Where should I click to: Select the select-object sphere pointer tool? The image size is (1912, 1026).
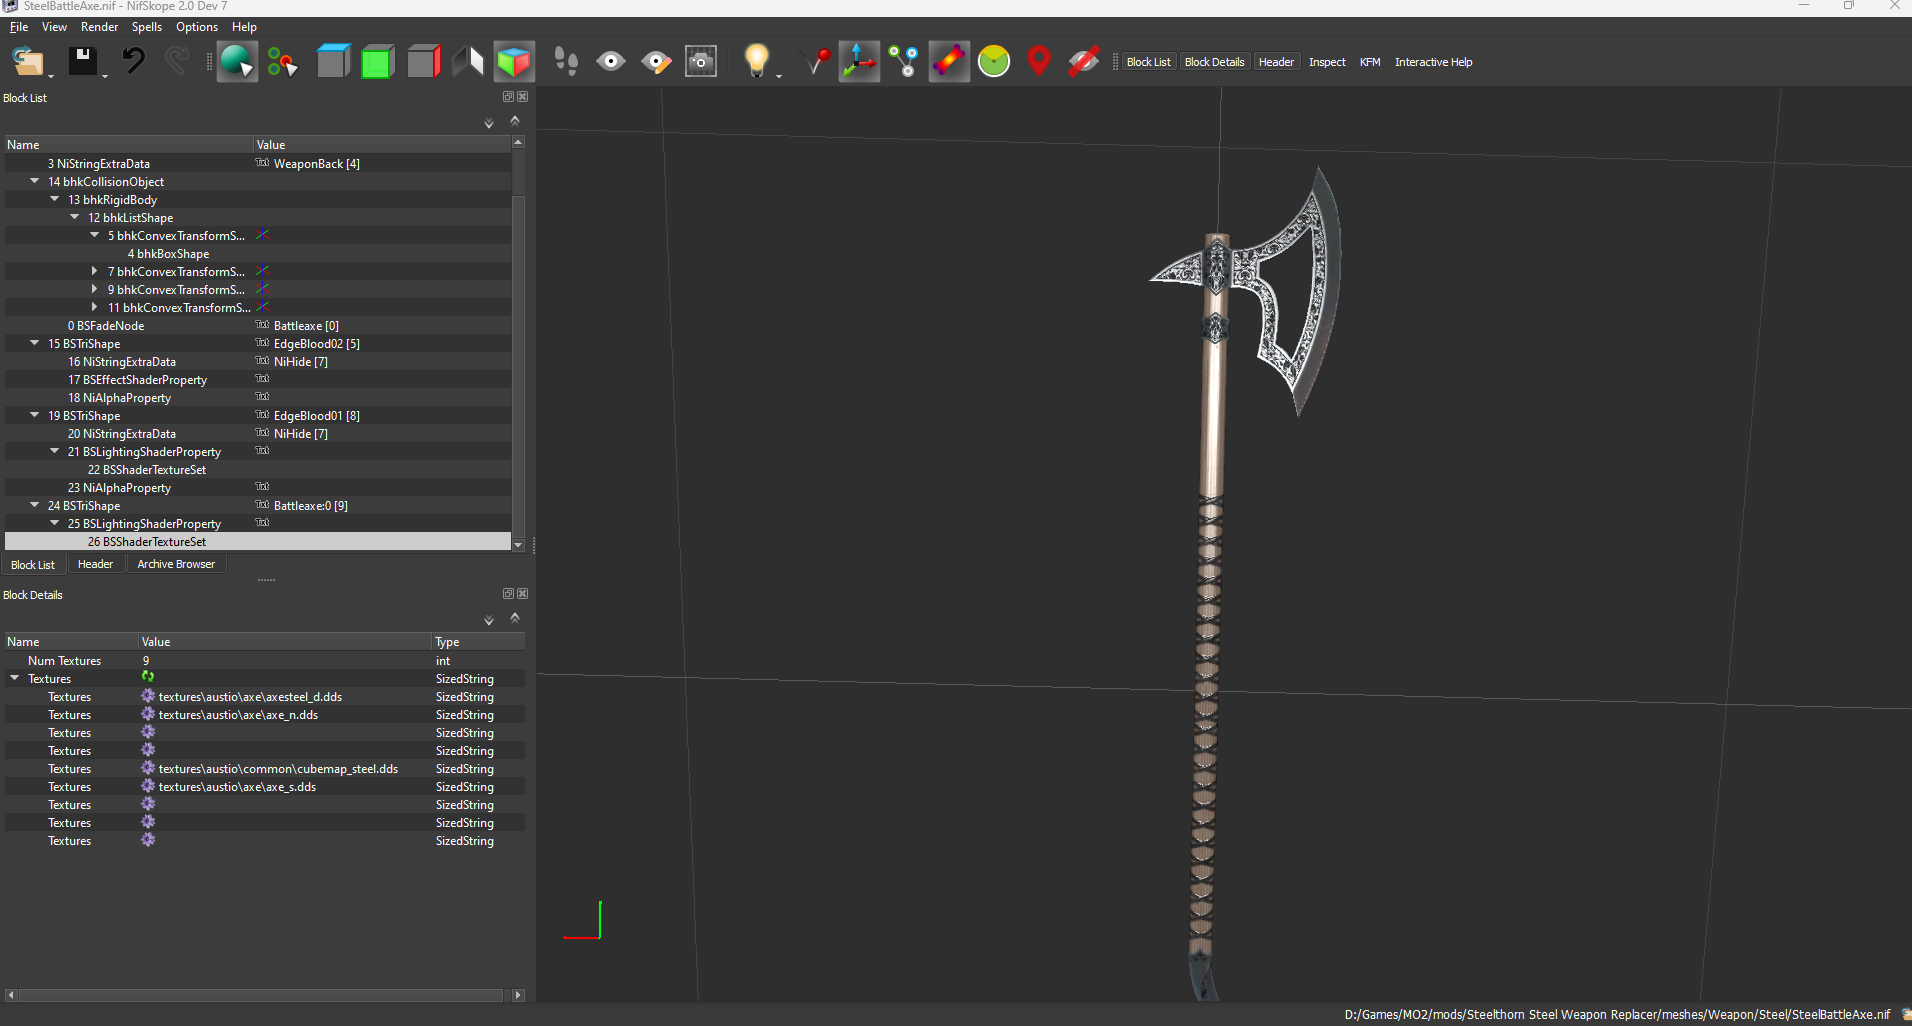click(x=237, y=62)
